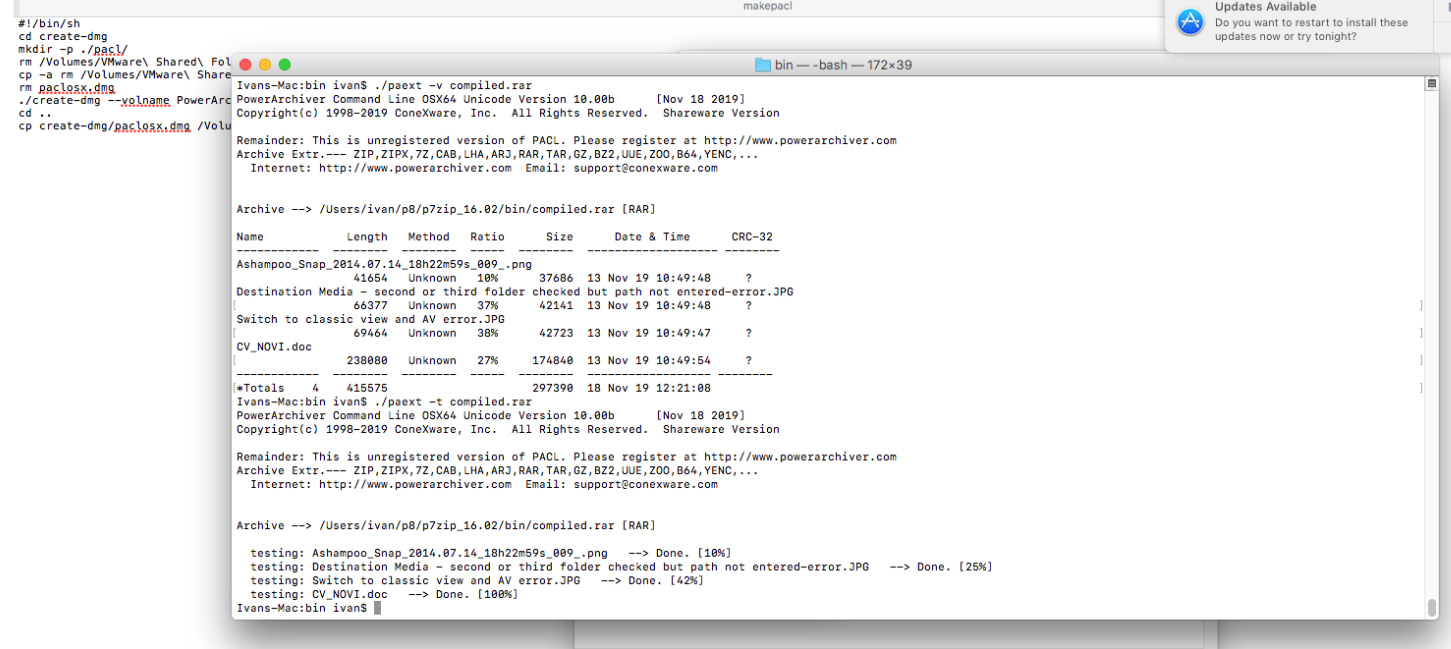Image resolution: width=1451 pixels, height=649 pixels.
Task: Minimize the terminal using the yellow button
Action: [x=265, y=65]
